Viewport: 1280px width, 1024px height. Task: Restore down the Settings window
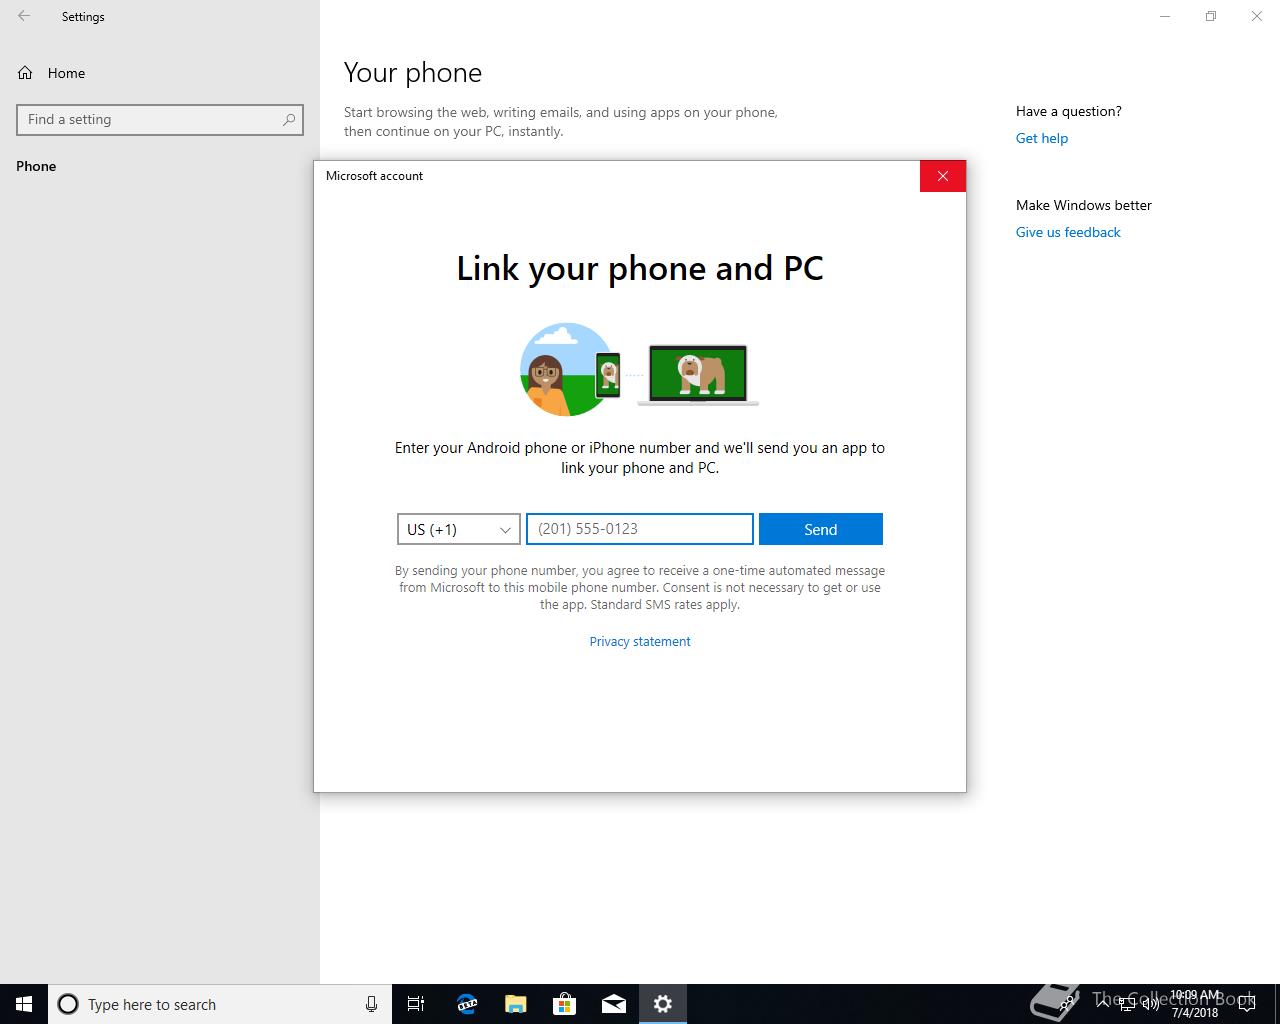(1211, 16)
